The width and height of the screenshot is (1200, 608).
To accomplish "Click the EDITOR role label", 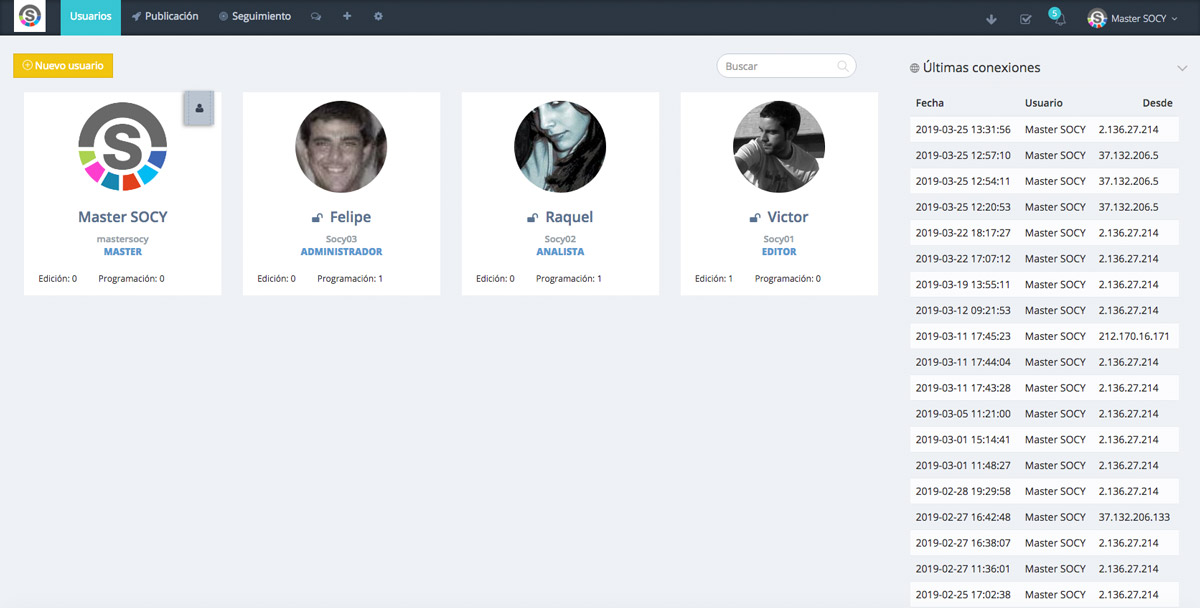I will tap(779, 252).
